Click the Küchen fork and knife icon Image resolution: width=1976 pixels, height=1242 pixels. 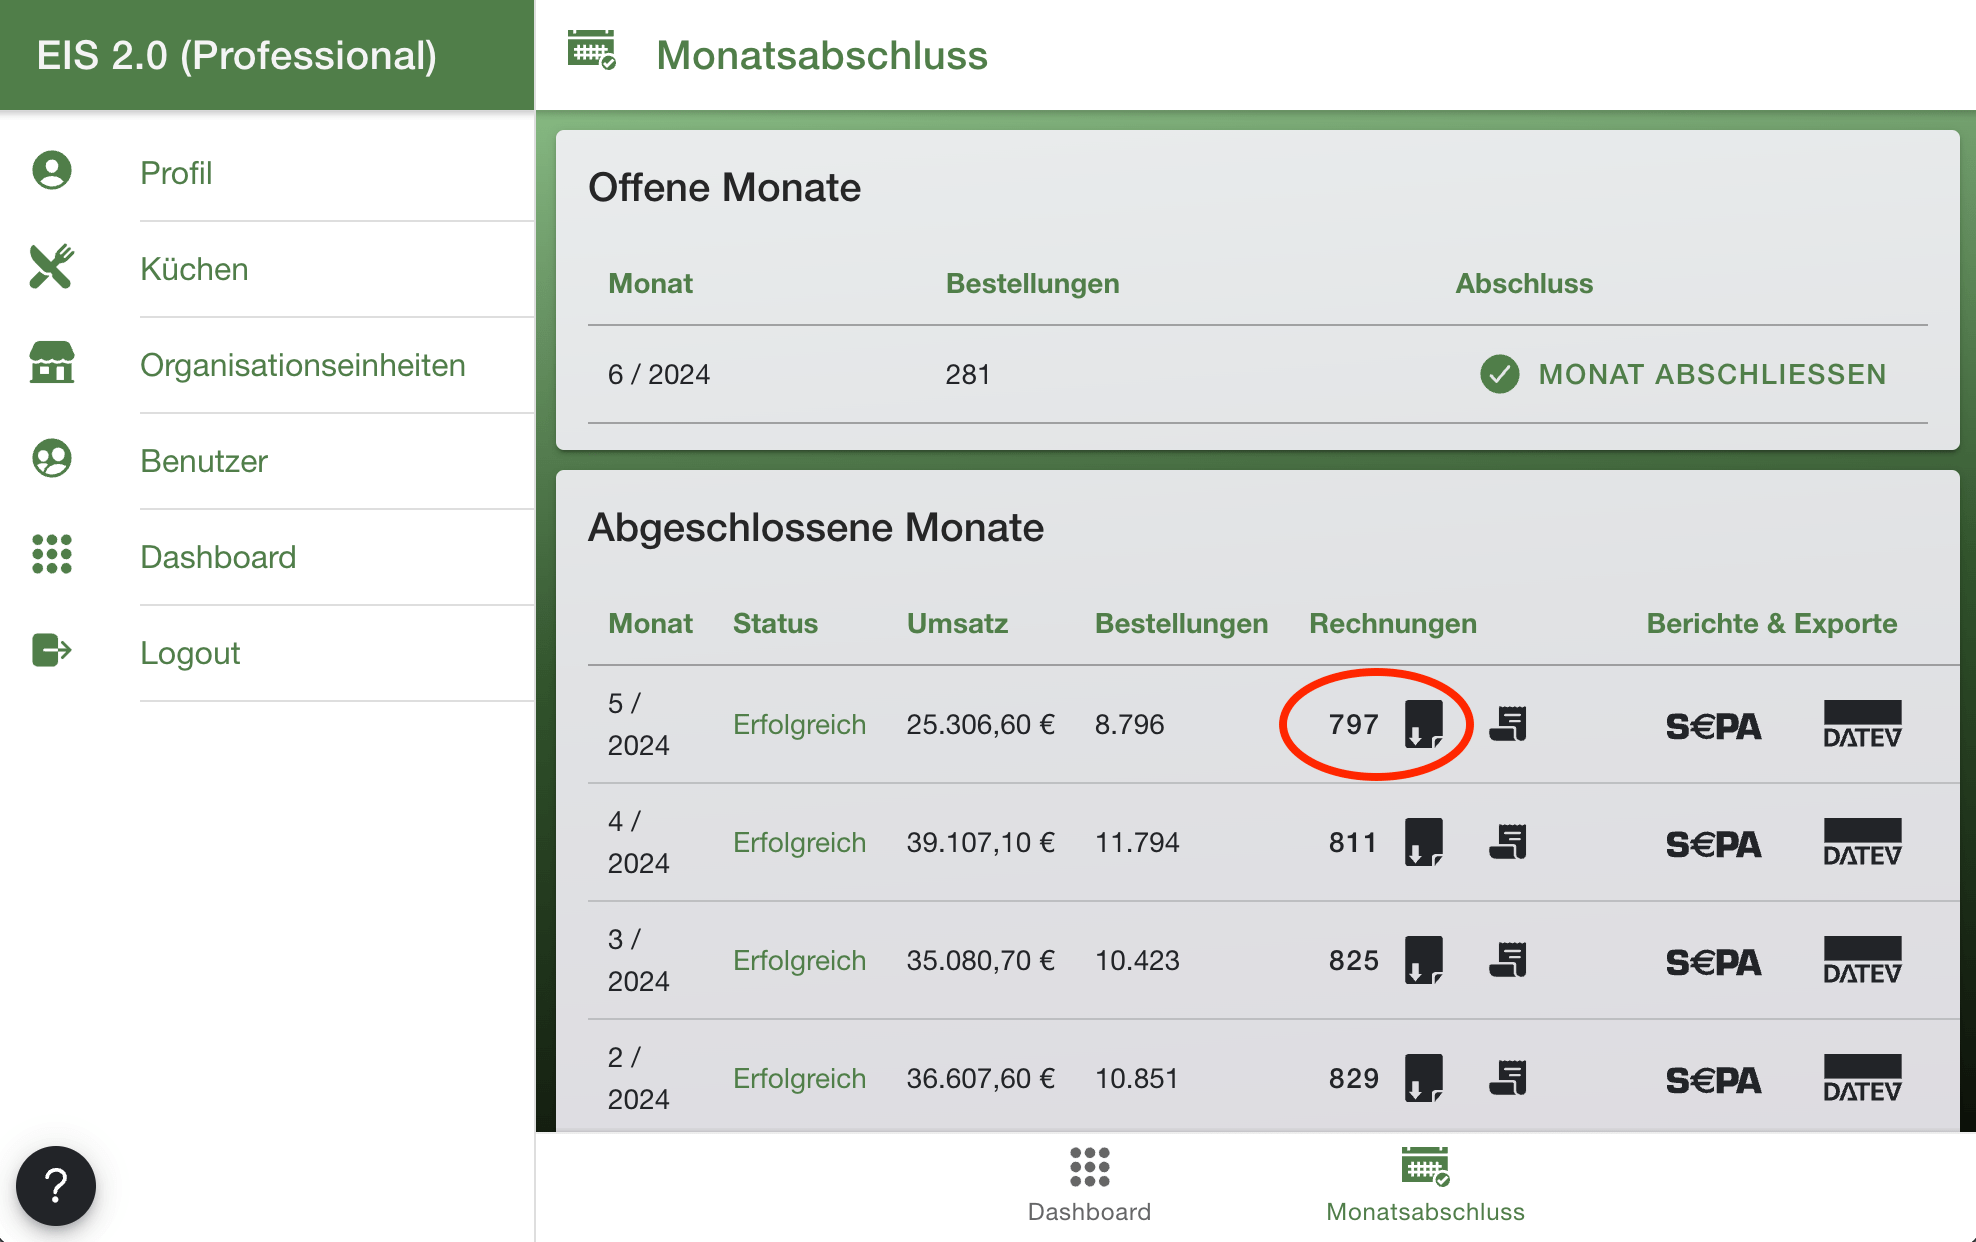pos(52,267)
